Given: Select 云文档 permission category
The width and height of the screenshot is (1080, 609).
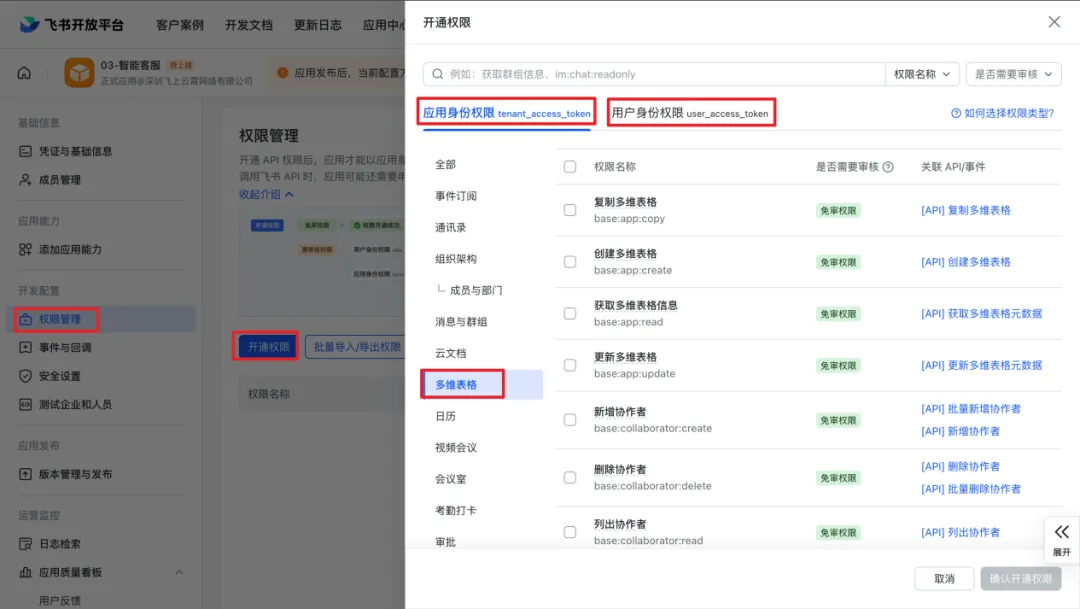Looking at the screenshot, I should click(x=450, y=353).
